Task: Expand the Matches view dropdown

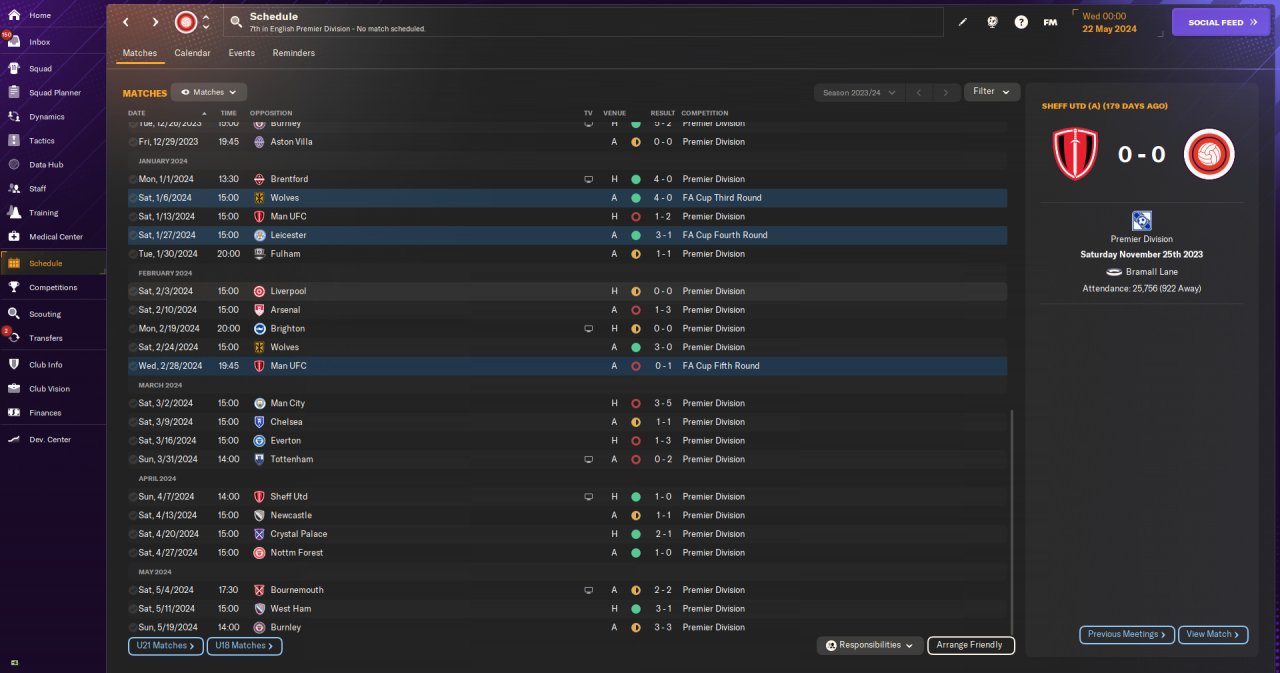Action: [x=209, y=92]
